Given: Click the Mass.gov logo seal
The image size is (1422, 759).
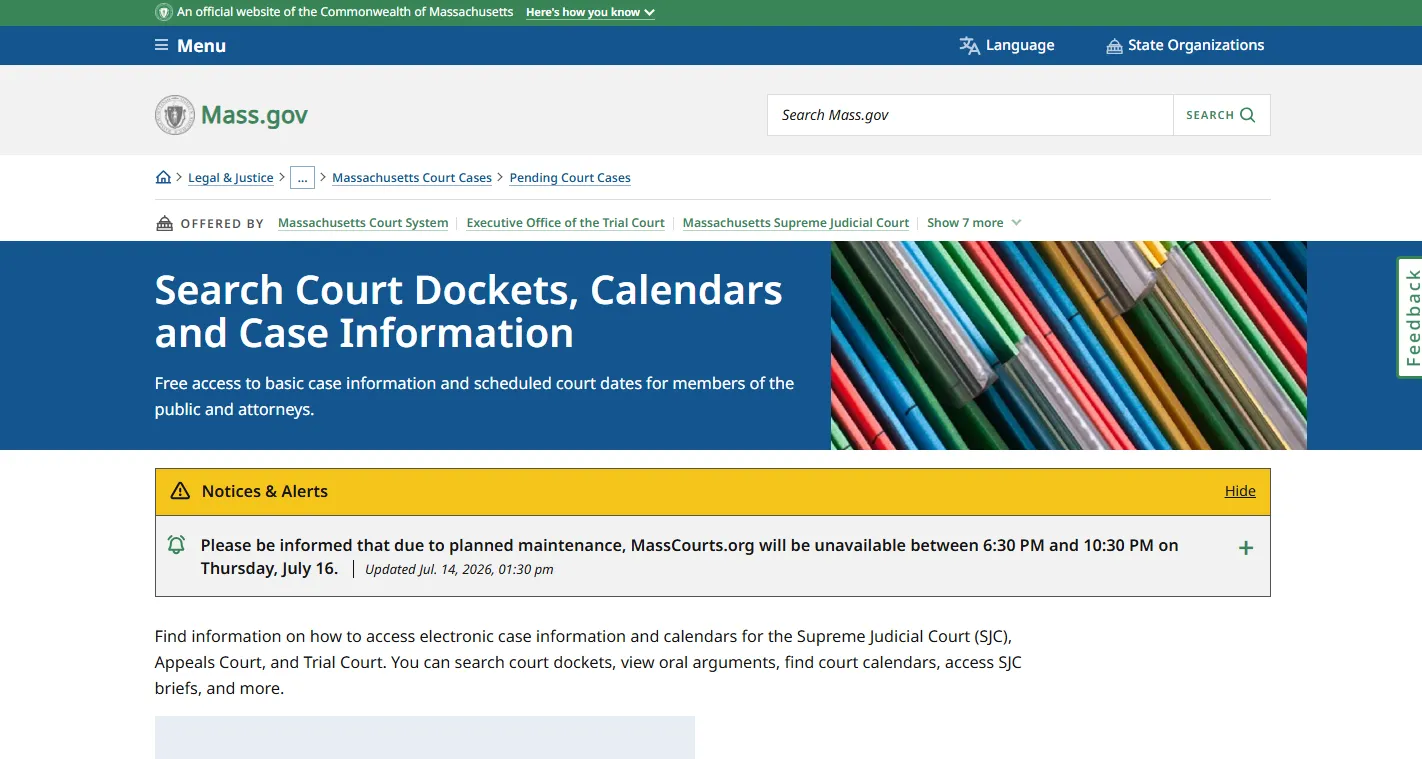Looking at the screenshot, I should (x=175, y=115).
